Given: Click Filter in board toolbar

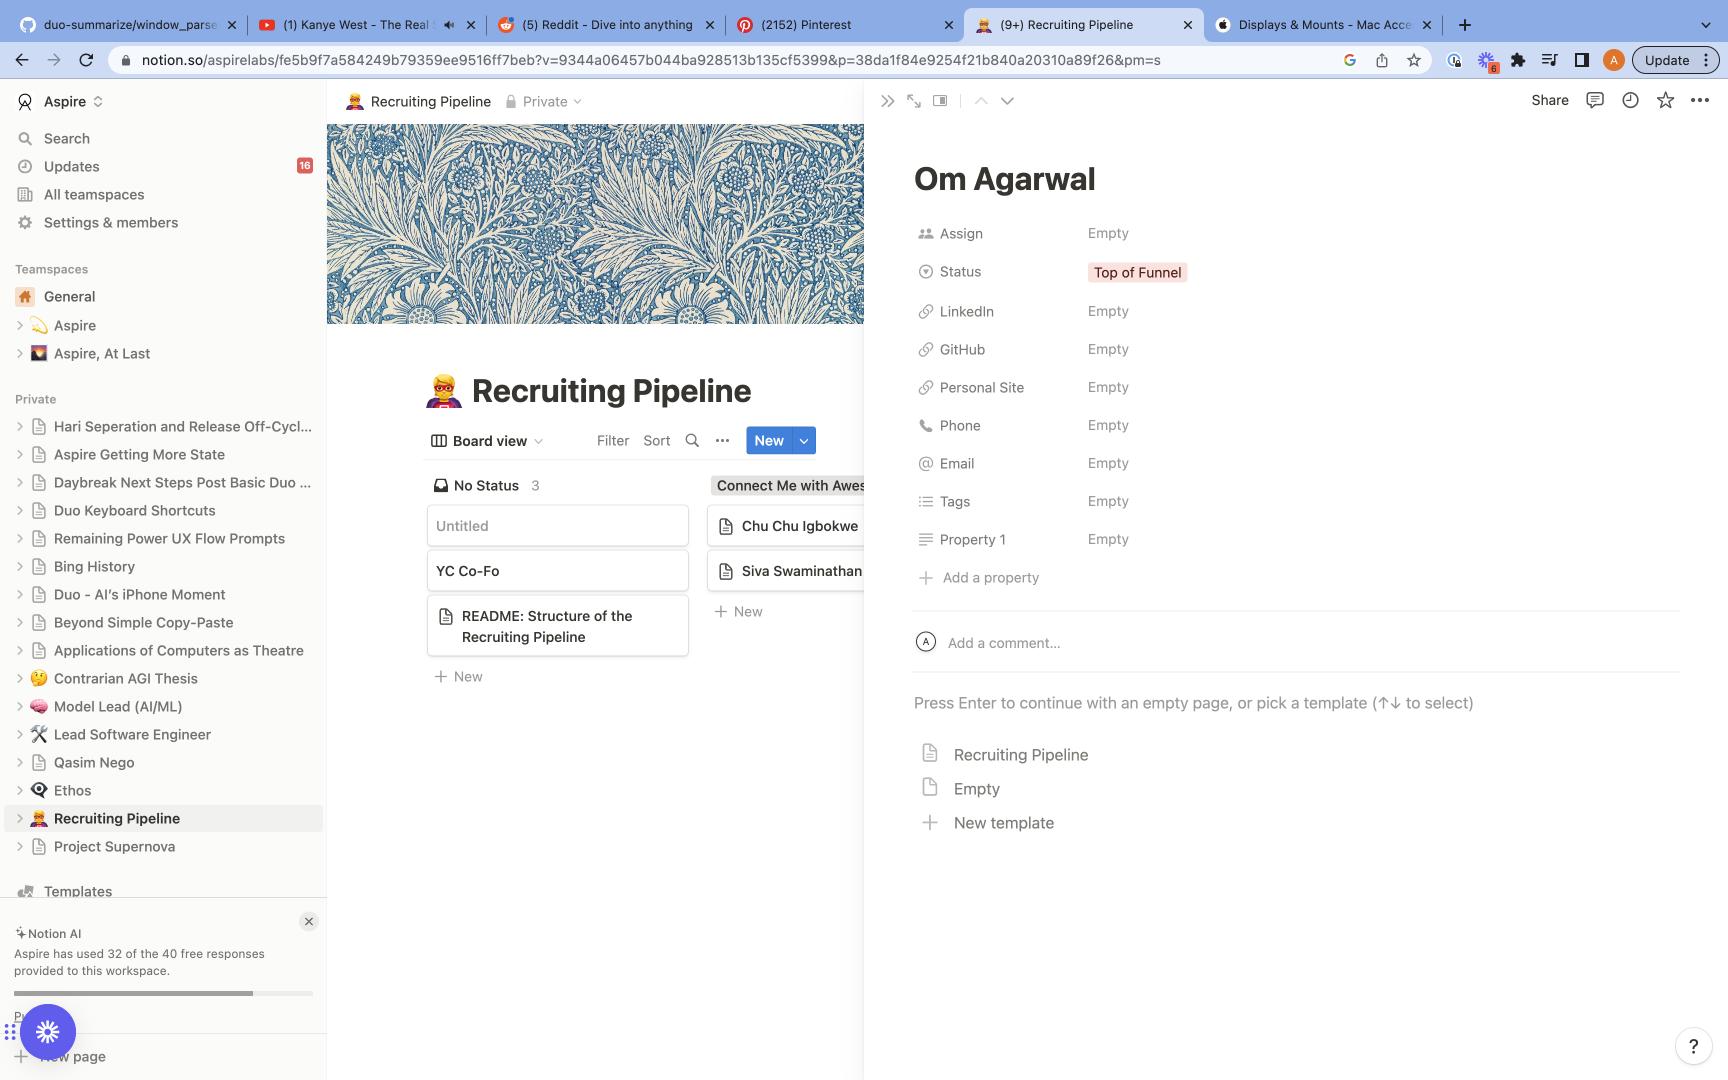Looking at the screenshot, I should [613, 440].
